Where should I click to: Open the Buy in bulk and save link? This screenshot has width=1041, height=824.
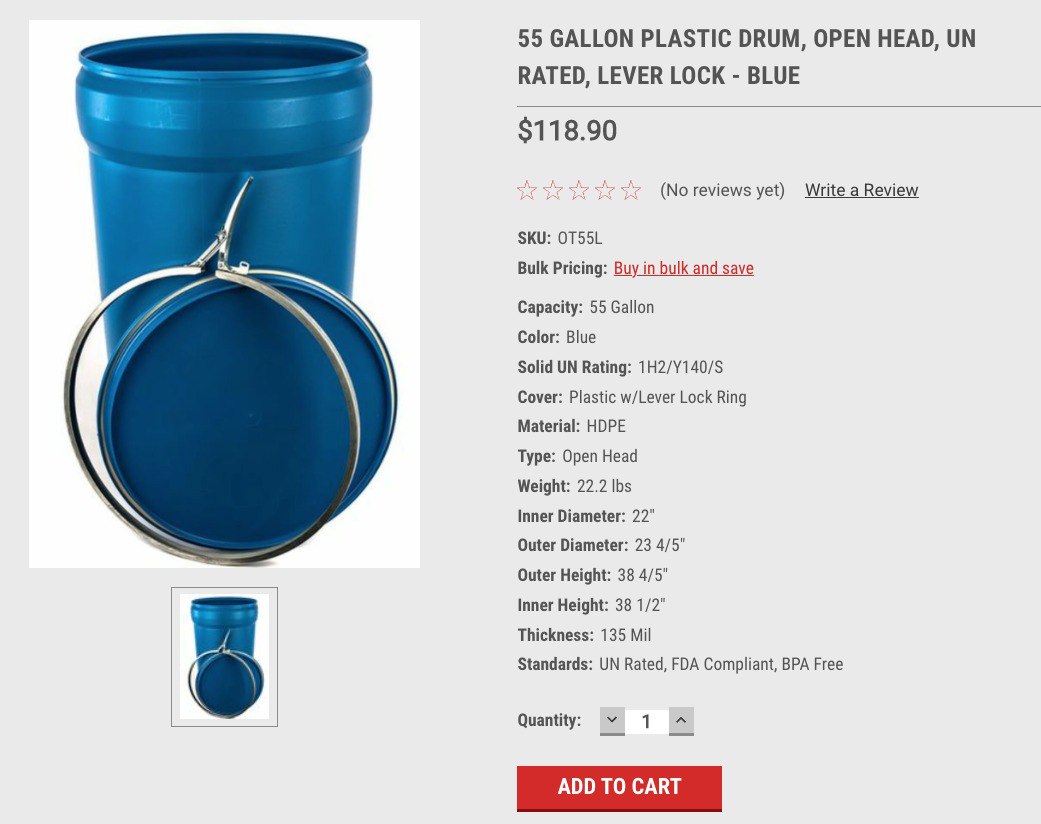pos(684,268)
